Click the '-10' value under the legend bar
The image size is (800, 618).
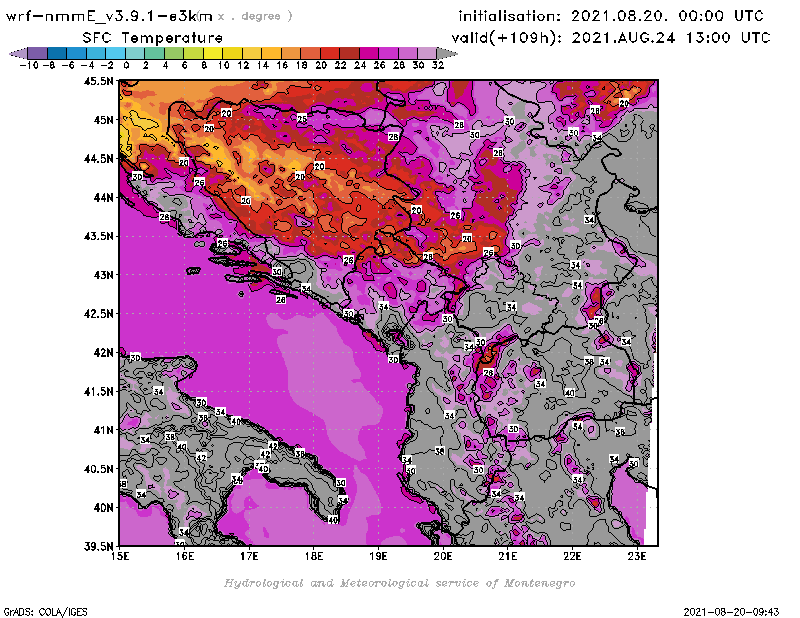[29, 65]
